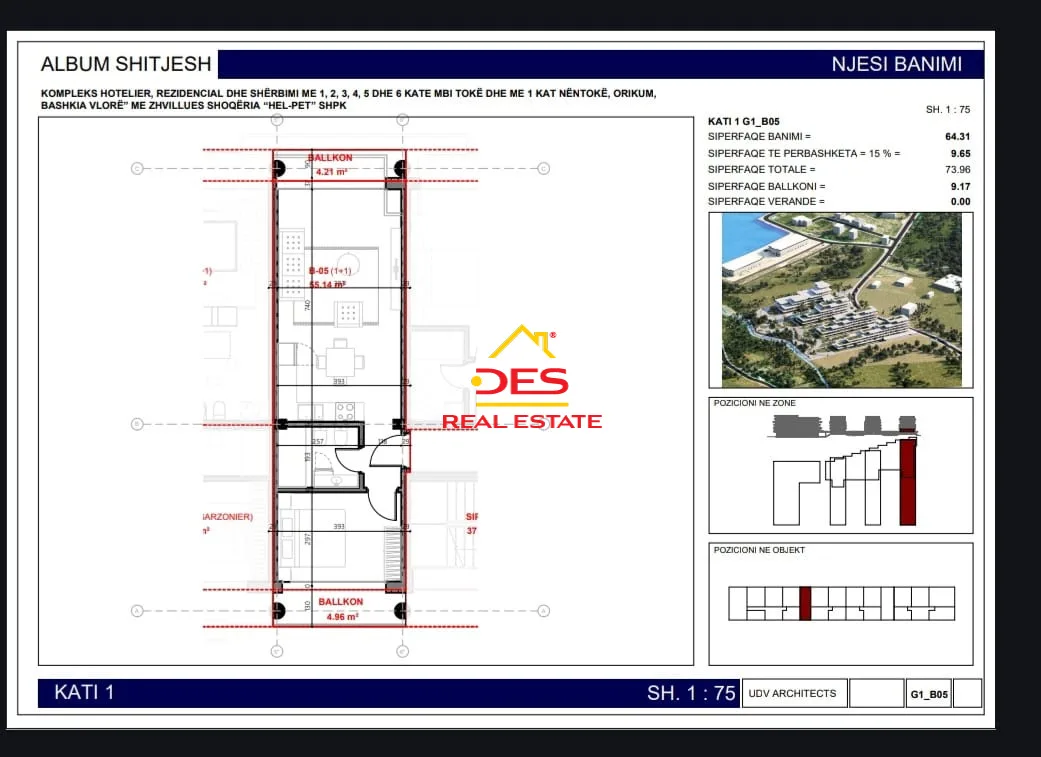Select the "B-05 (1+1)" apartment label
Screen dimensions: 1041x757
330,271
